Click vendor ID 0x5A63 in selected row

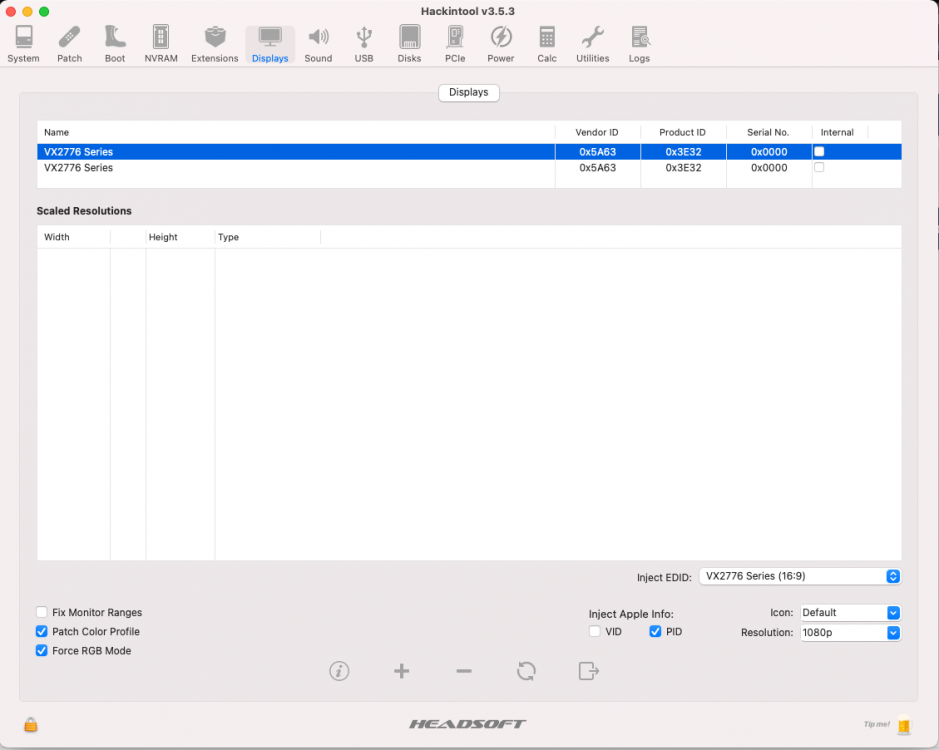[x=598, y=152]
